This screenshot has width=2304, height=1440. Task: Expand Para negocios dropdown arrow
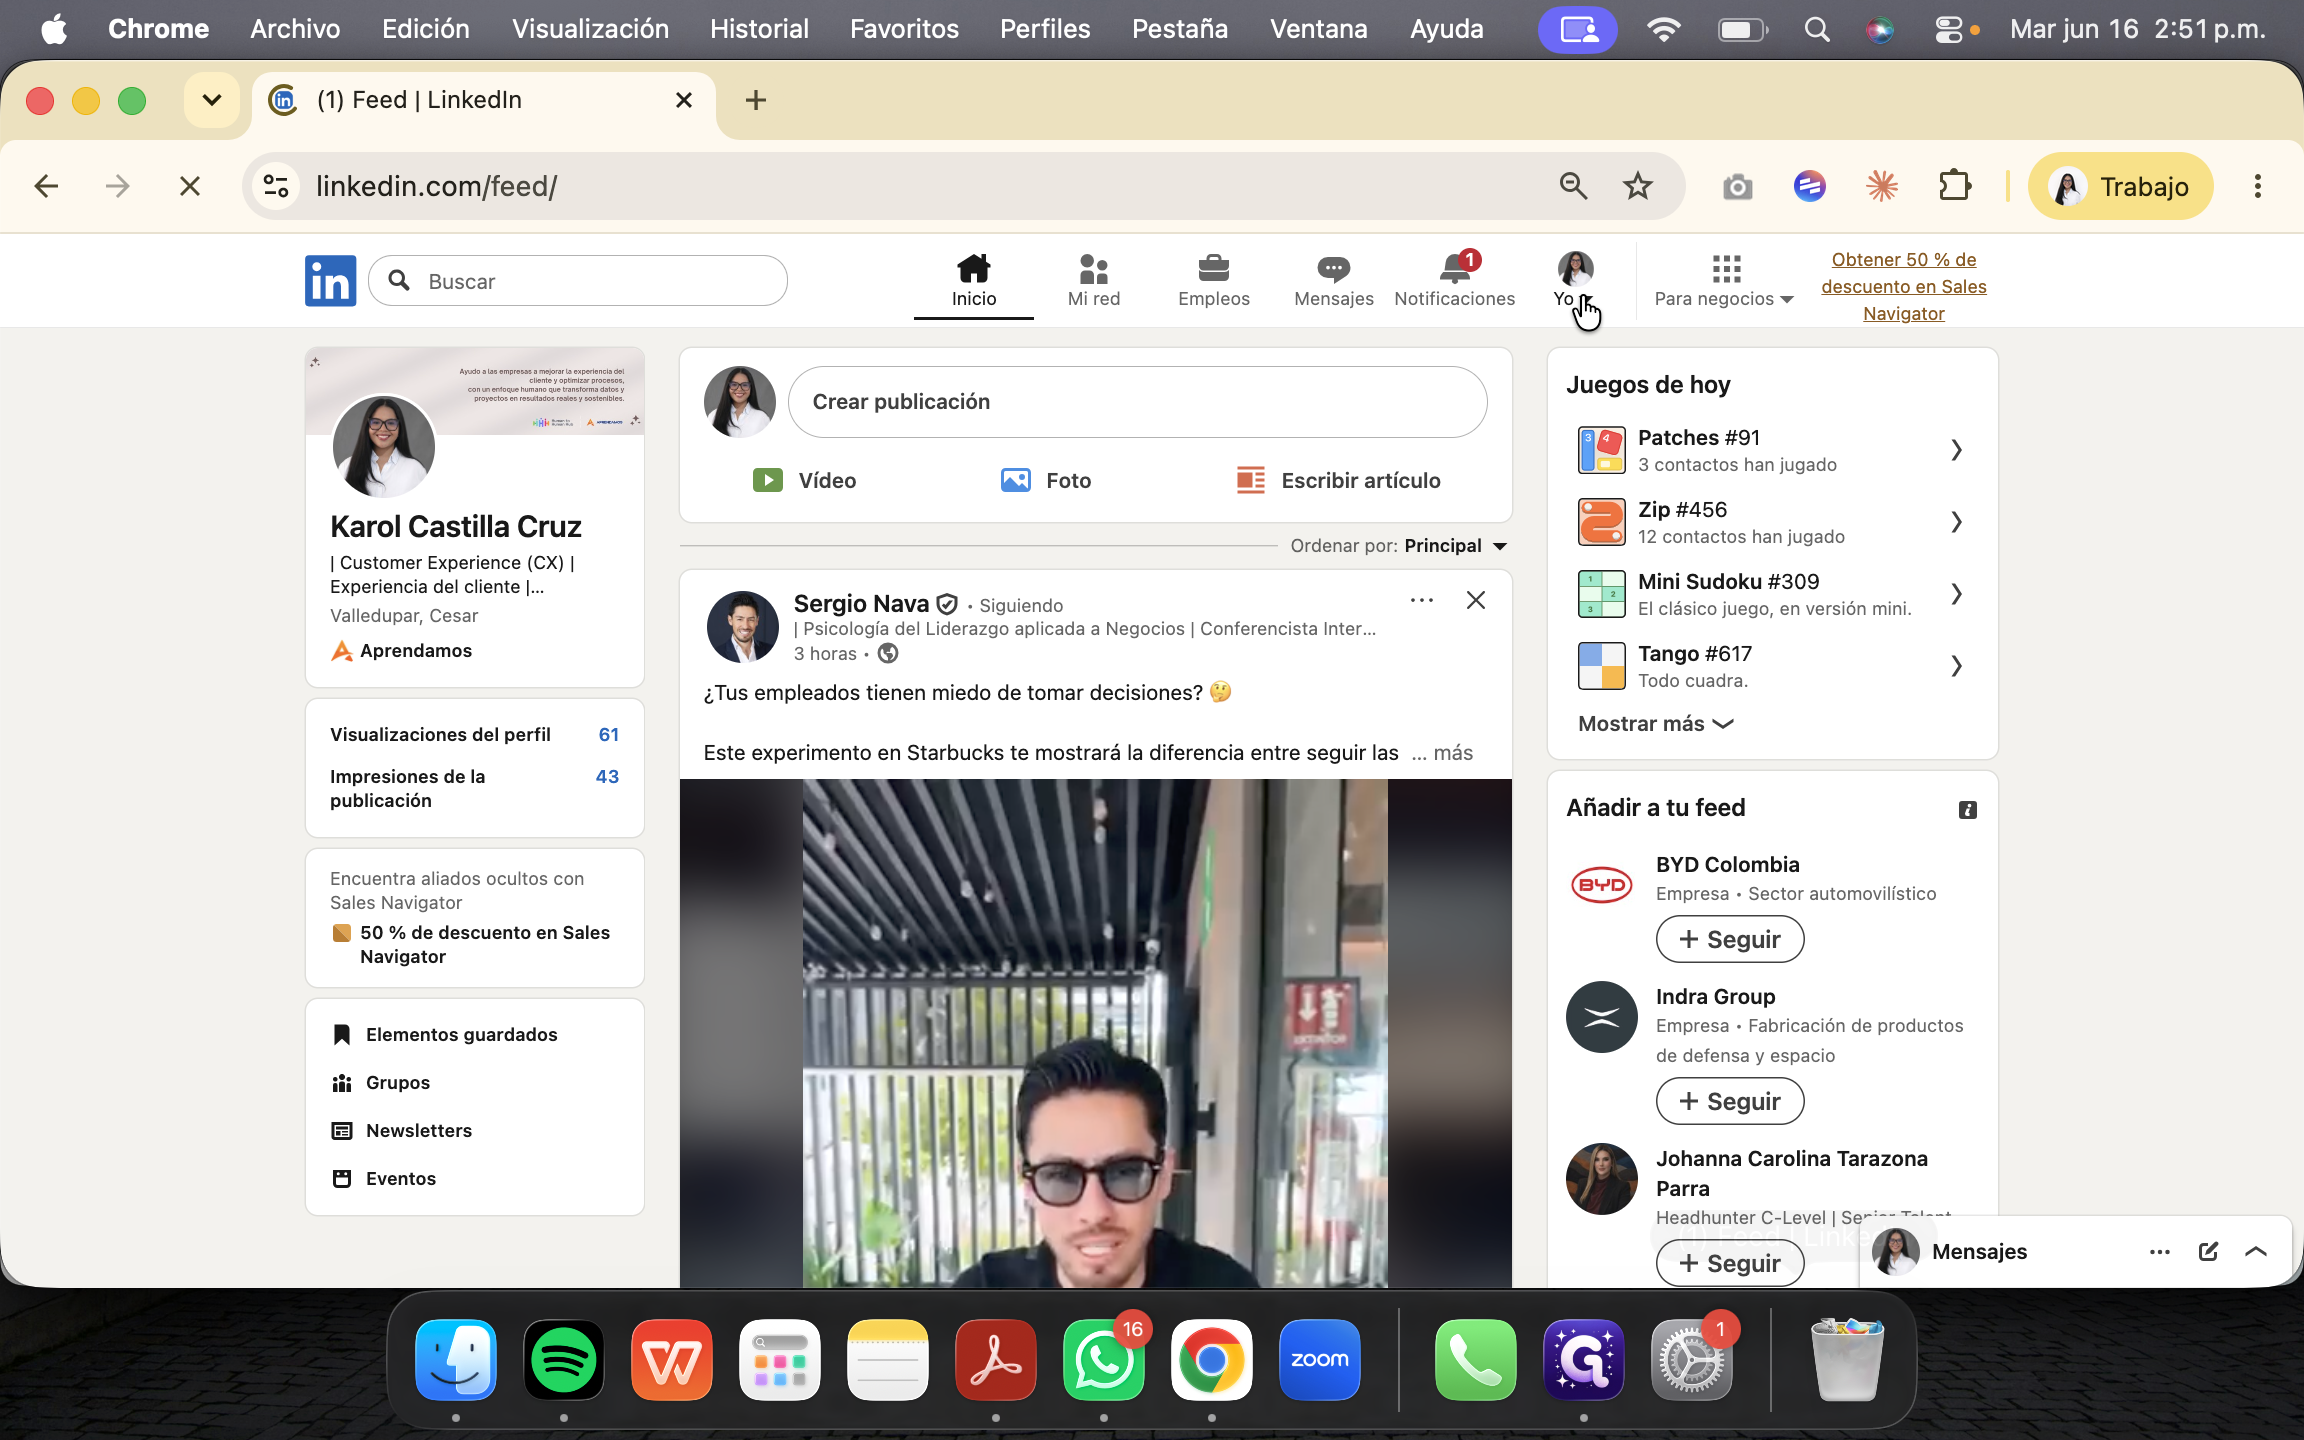(1787, 299)
